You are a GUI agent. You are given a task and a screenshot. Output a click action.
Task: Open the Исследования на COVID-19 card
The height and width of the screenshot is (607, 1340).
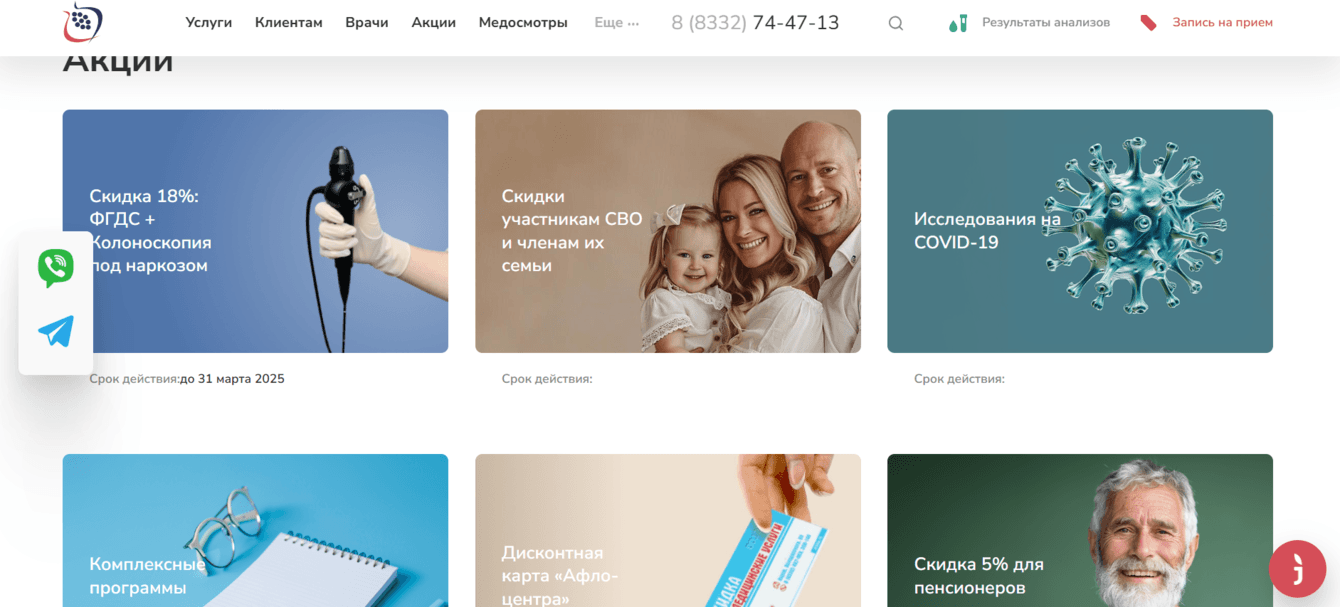pos(1080,231)
